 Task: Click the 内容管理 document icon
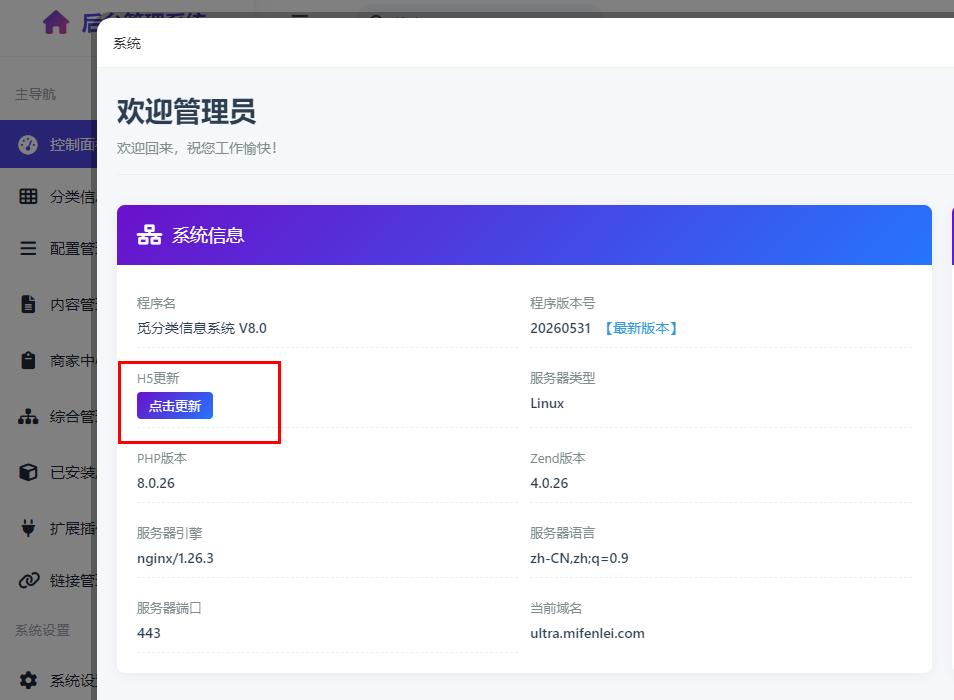pyautogui.click(x=28, y=303)
